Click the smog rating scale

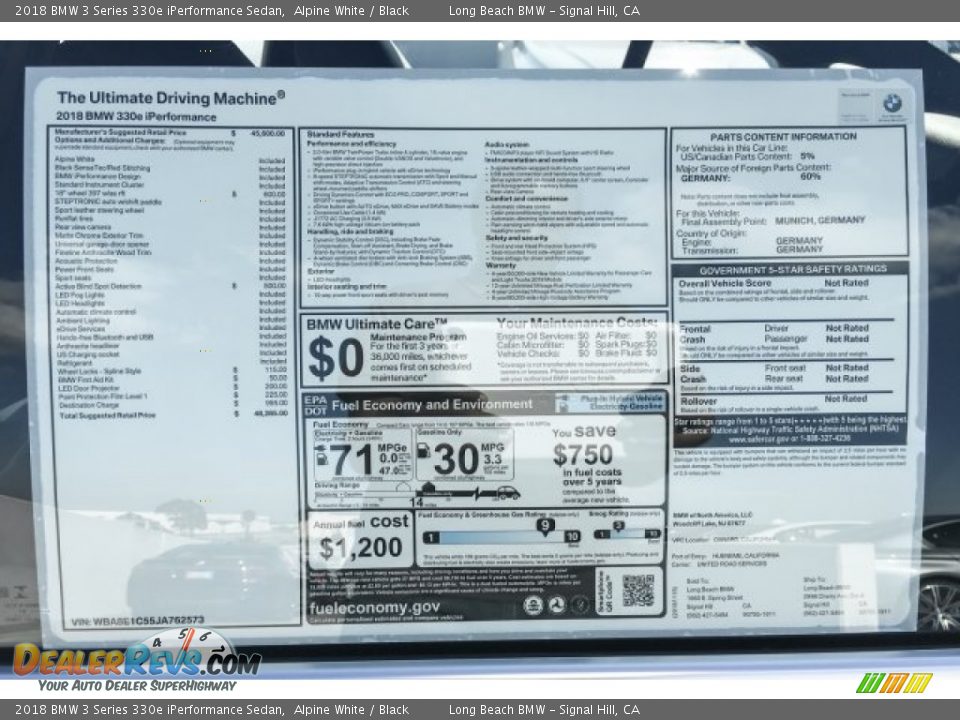(x=625, y=534)
